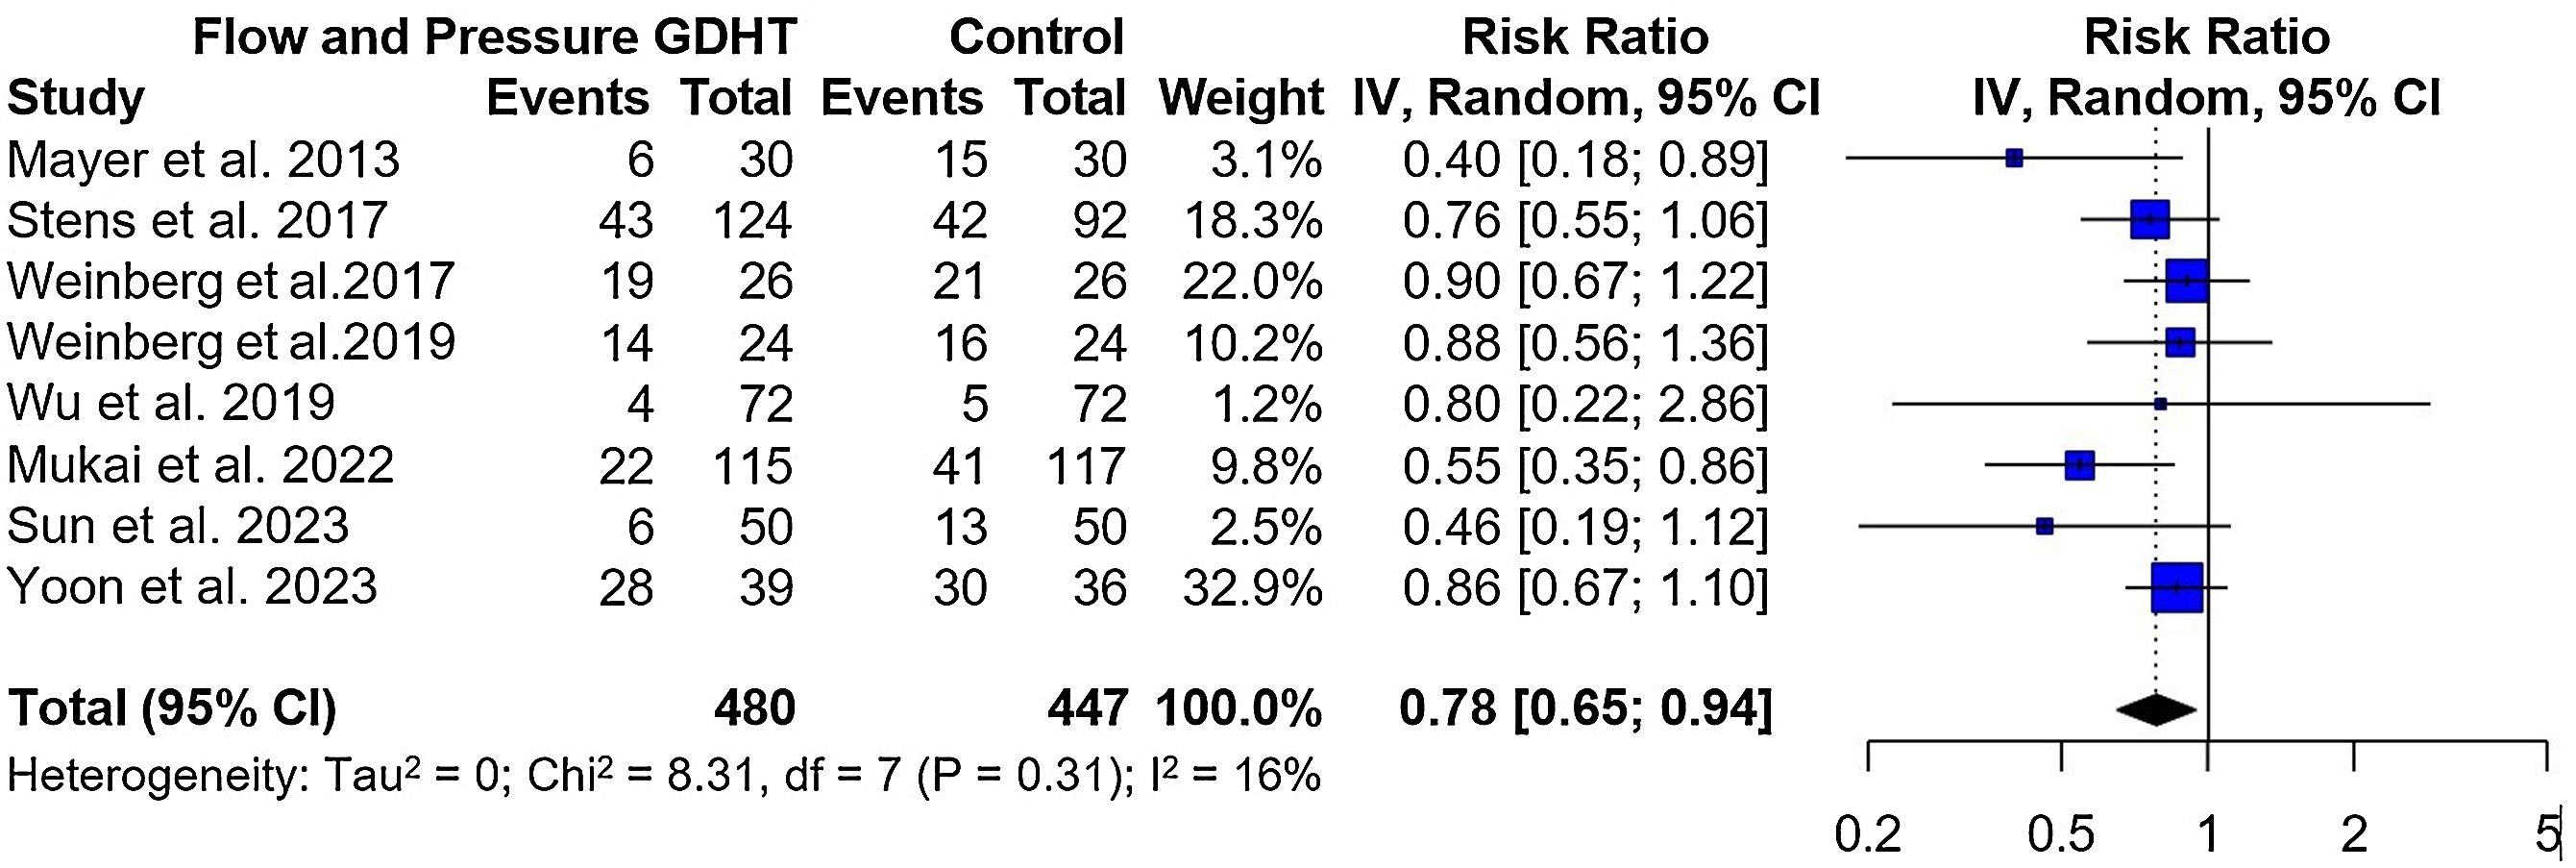Select the Mukai et al. 2022 study label
The image size is (2576, 868).
pos(200,465)
